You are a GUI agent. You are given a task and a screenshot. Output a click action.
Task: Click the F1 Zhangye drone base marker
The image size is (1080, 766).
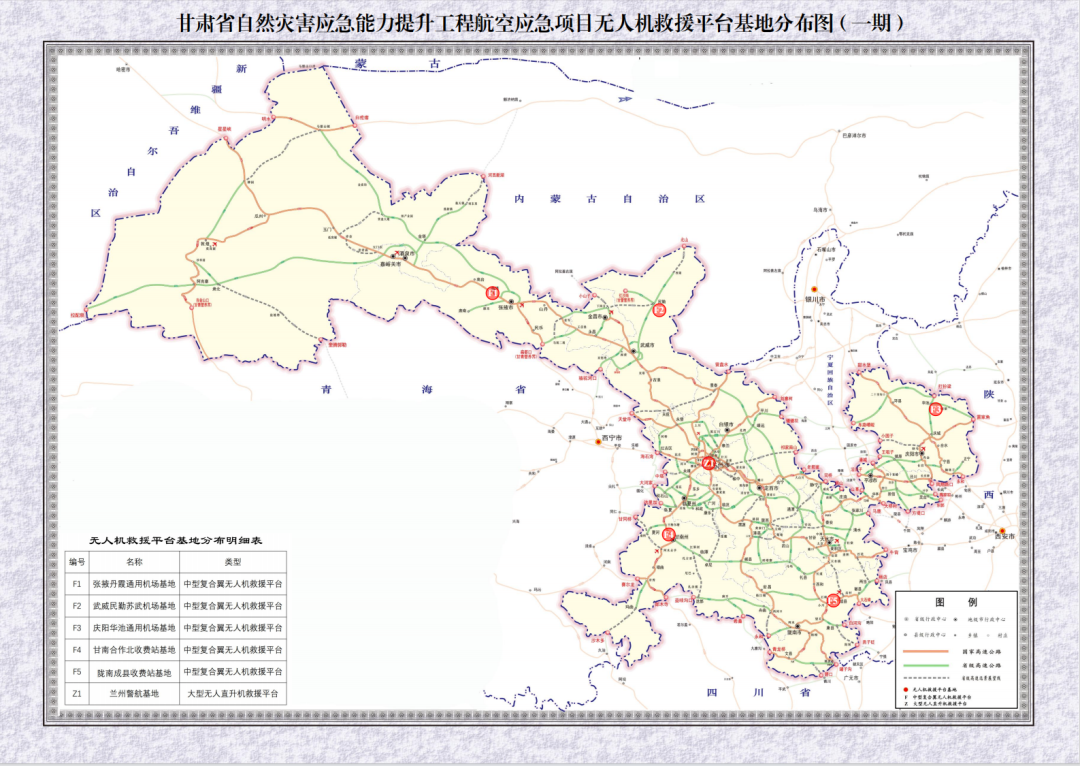pyautogui.click(x=492, y=293)
